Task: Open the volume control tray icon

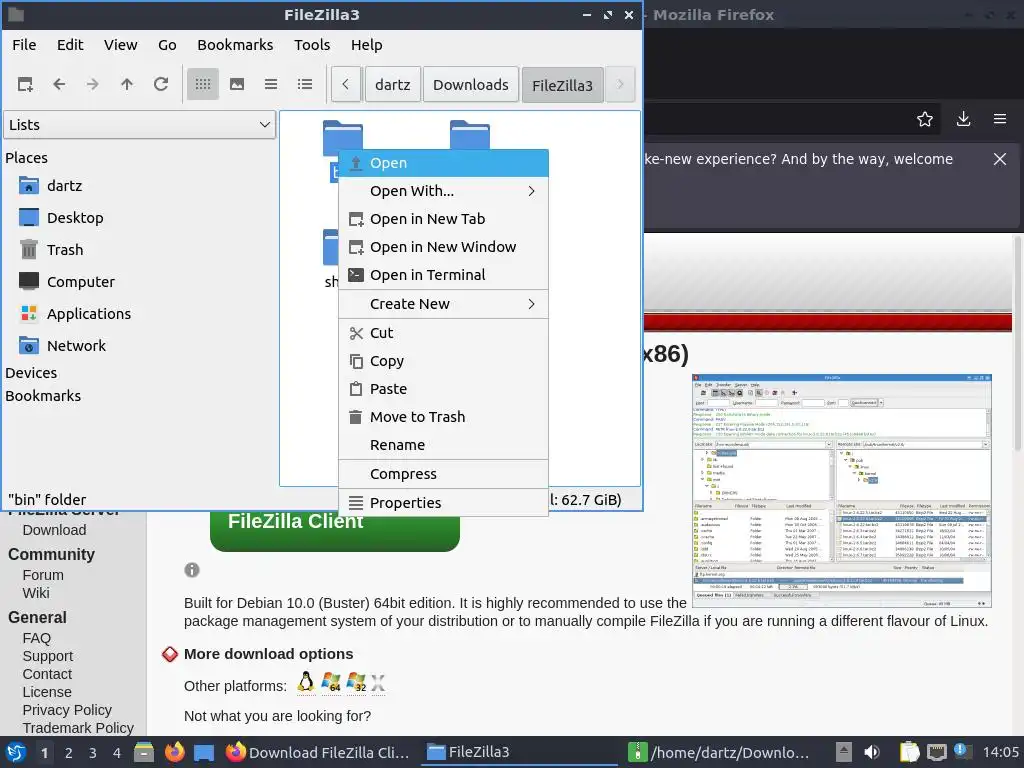Action: point(872,752)
